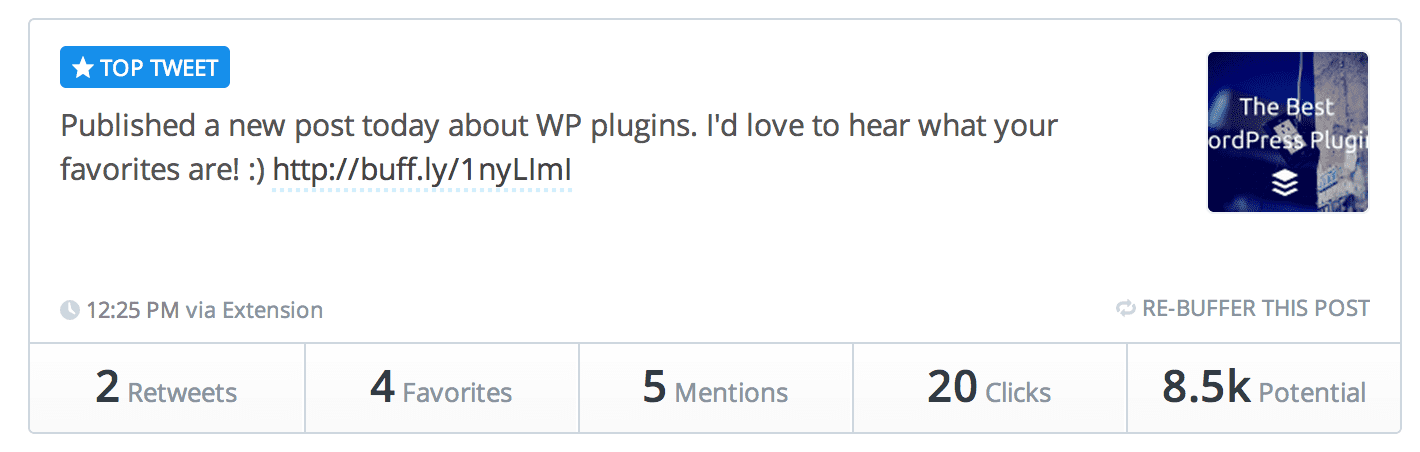
Task: Open the buff.ly shortened link
Action: coord(421,172)
